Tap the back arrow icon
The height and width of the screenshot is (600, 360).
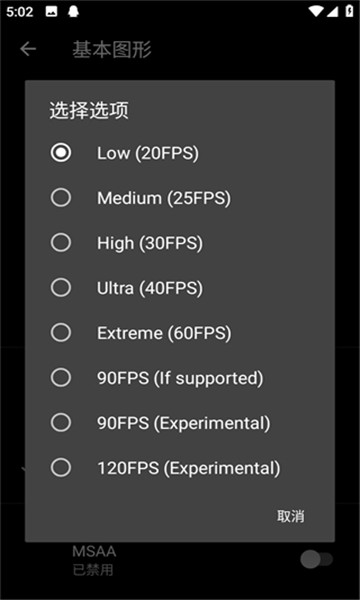click(x=28, y=49)
